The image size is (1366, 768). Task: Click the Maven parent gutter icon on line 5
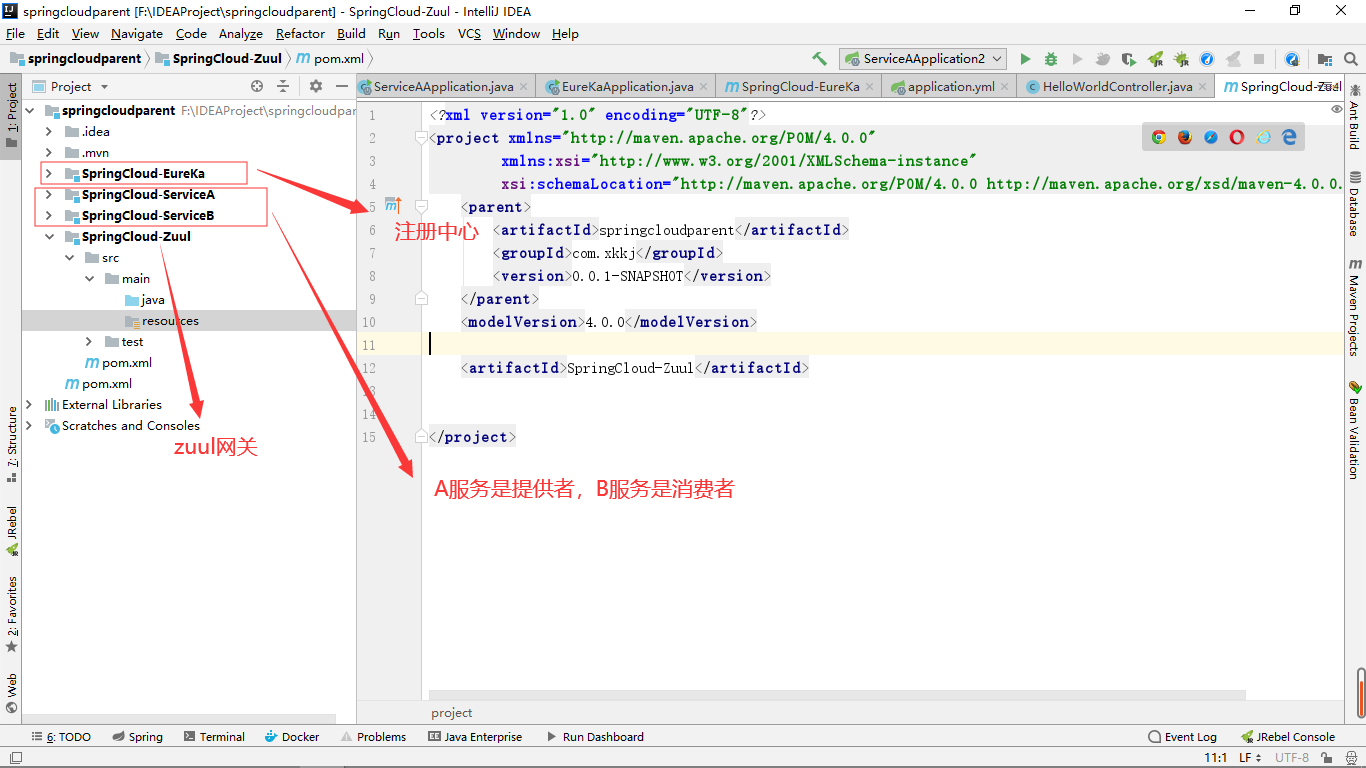[x=392, y=206]
